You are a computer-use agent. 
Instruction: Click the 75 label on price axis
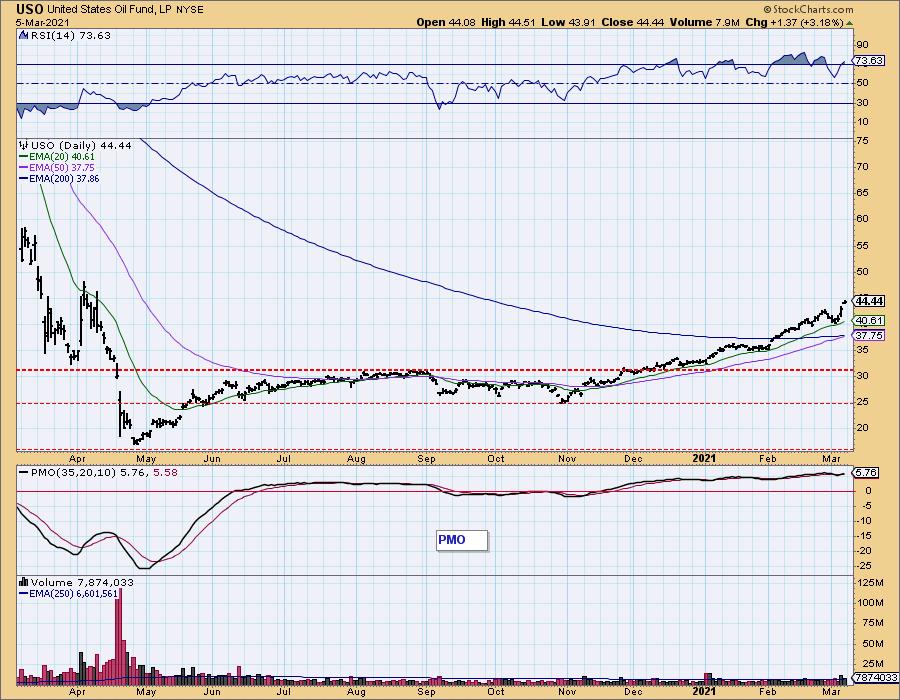863,141
